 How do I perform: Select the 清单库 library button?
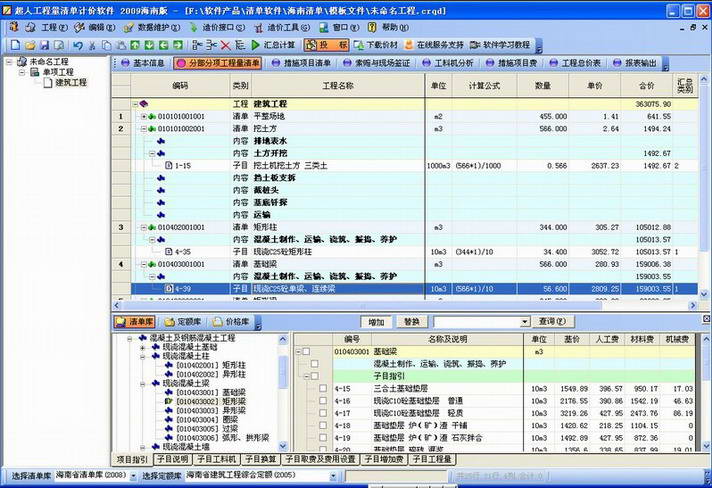coord(135,322)
